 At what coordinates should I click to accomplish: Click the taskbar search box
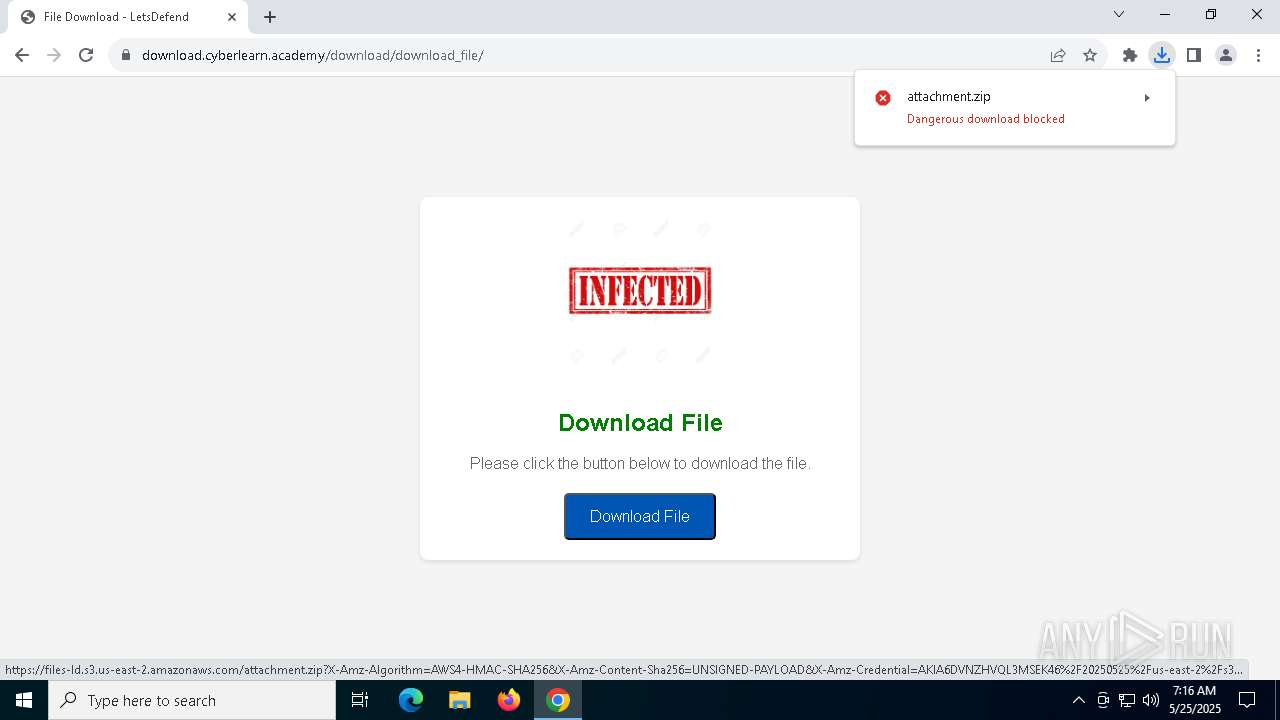pyautogui.click(x=192, y=700)
